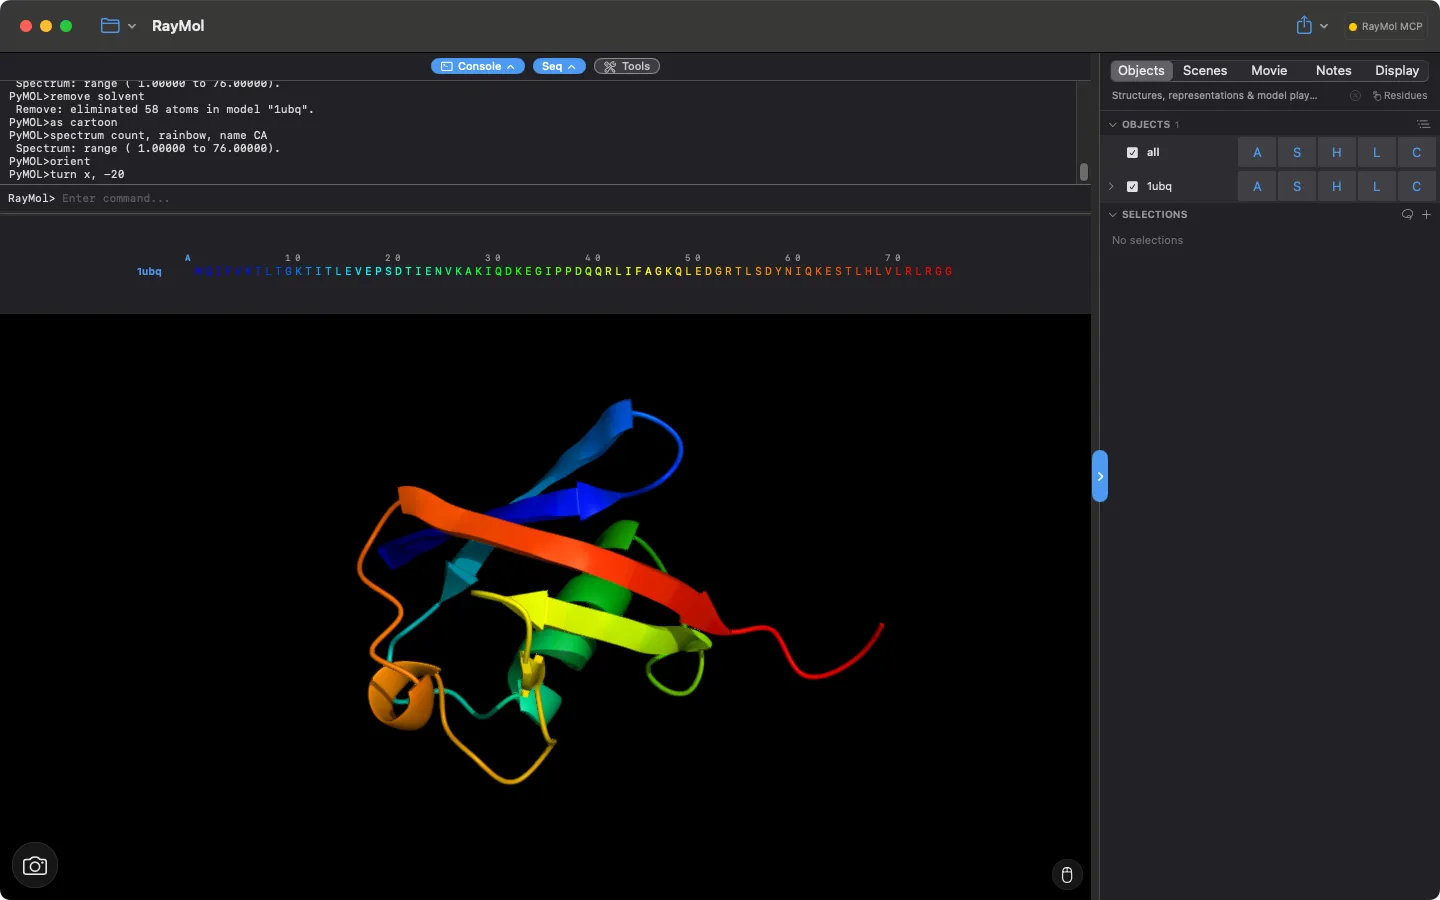Open Color menu C for 1ubq
This screenshot has height=900, width=1440.
1417,186
